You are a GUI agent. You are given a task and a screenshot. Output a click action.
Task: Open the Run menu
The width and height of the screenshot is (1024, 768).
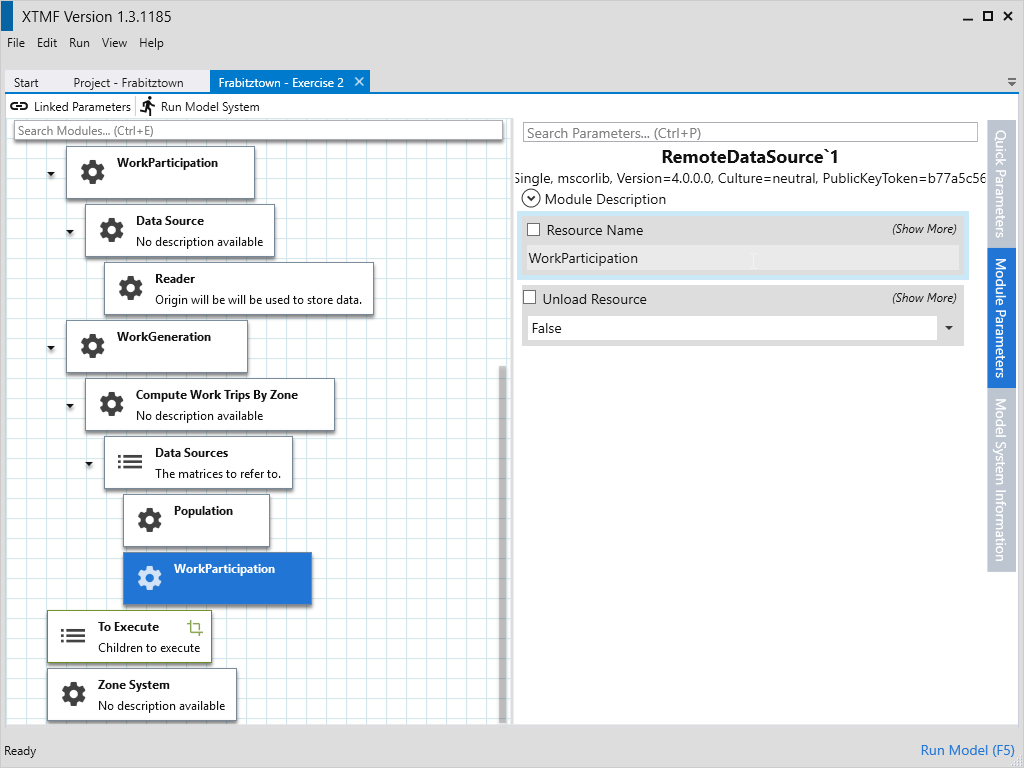[x=79, y=43]
